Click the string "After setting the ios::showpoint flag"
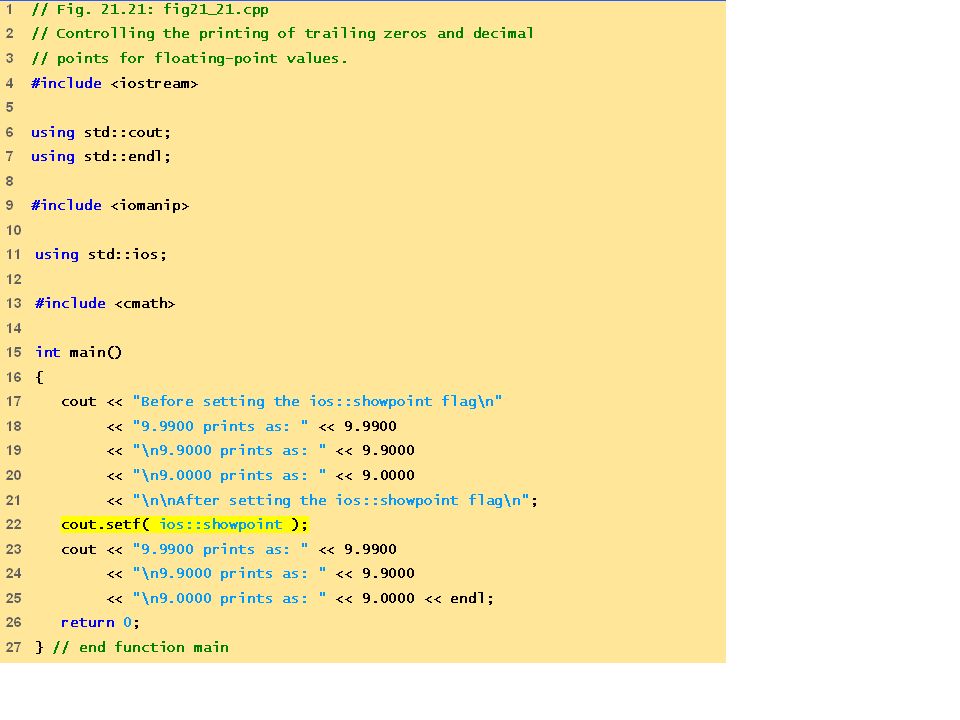The image size is (960, 720). tap(331, 500)
